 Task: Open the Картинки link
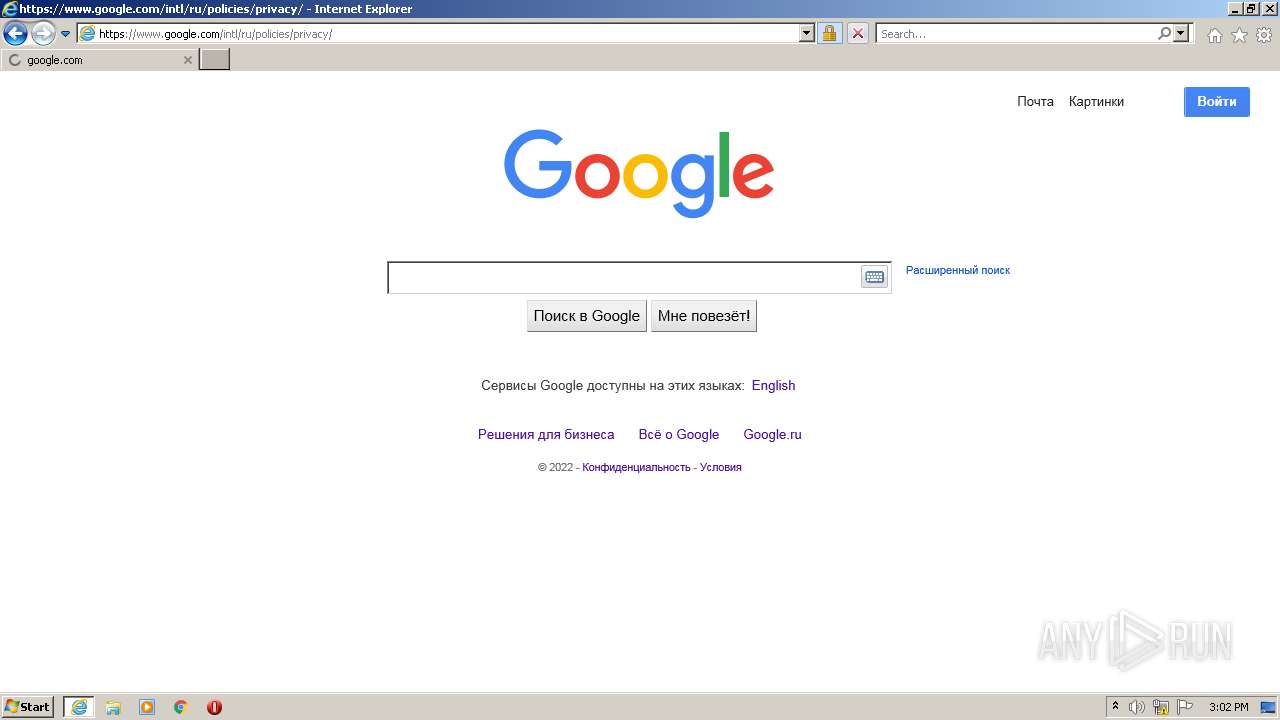[x=1096, y=101]
